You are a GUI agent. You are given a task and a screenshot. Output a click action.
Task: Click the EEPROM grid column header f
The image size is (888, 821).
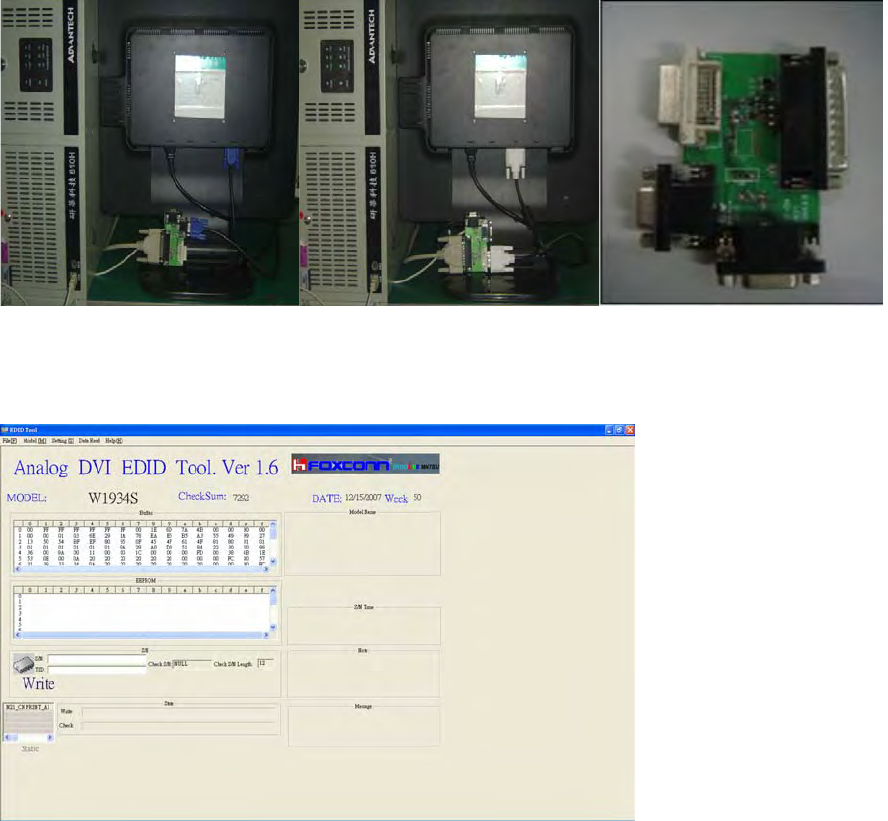tap(262, 590)
